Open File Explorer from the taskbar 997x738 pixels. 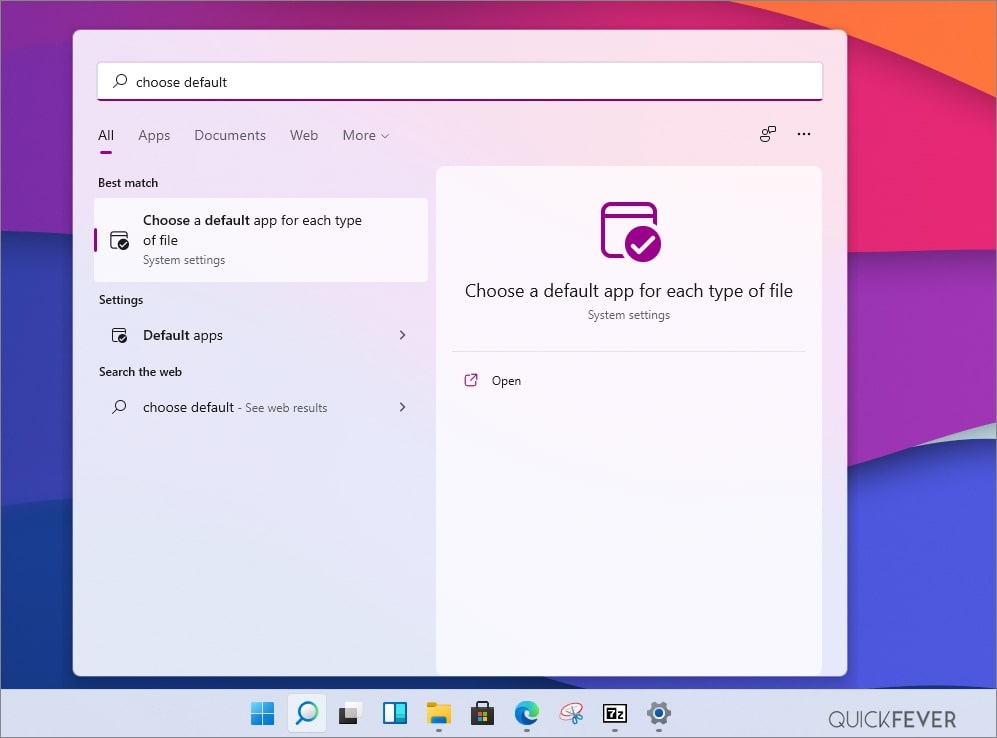tap(439, 714)
